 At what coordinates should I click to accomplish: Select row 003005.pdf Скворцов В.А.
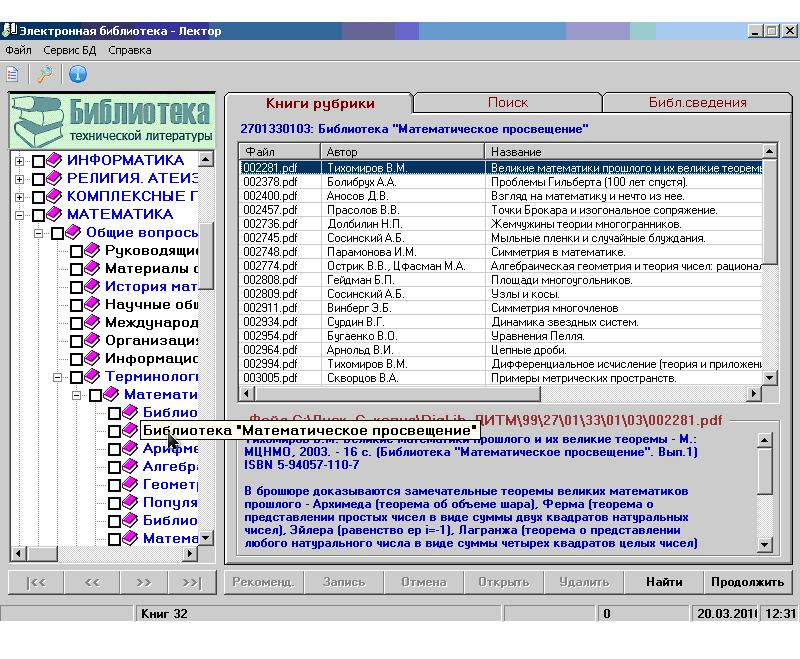pyautogui.click(x=502, y=378)
